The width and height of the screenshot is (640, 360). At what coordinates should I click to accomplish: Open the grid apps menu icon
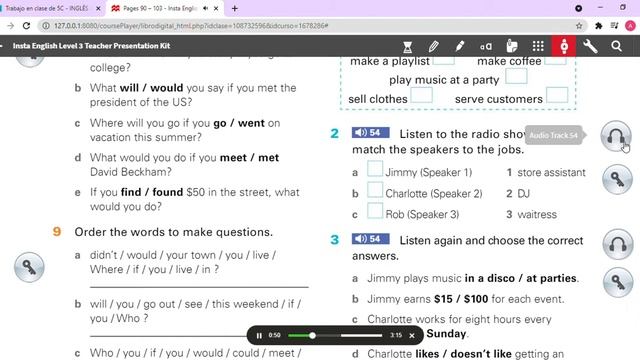pyautogui.click(x=538, y=46)
